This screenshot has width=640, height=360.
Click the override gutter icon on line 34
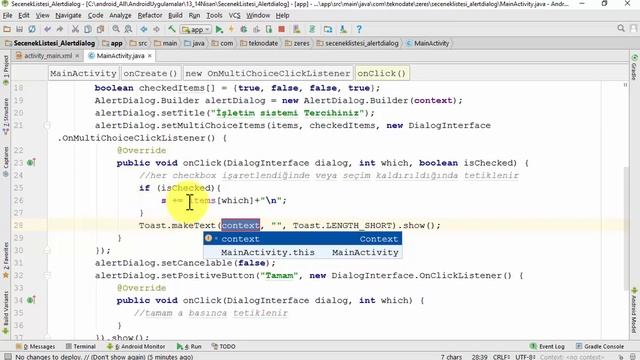point(31,300)
